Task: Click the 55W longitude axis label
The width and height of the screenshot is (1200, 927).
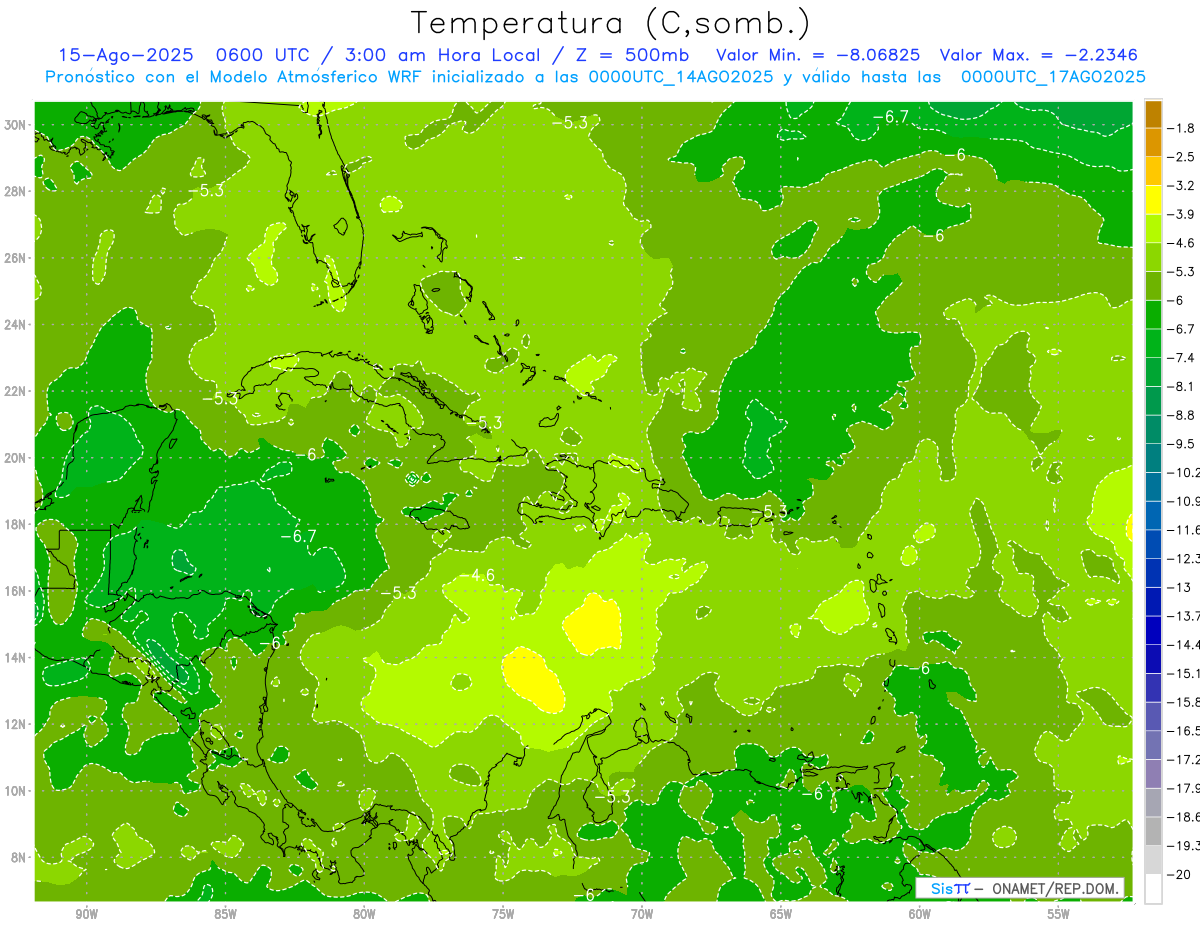Action: (x=1059, y=914)
